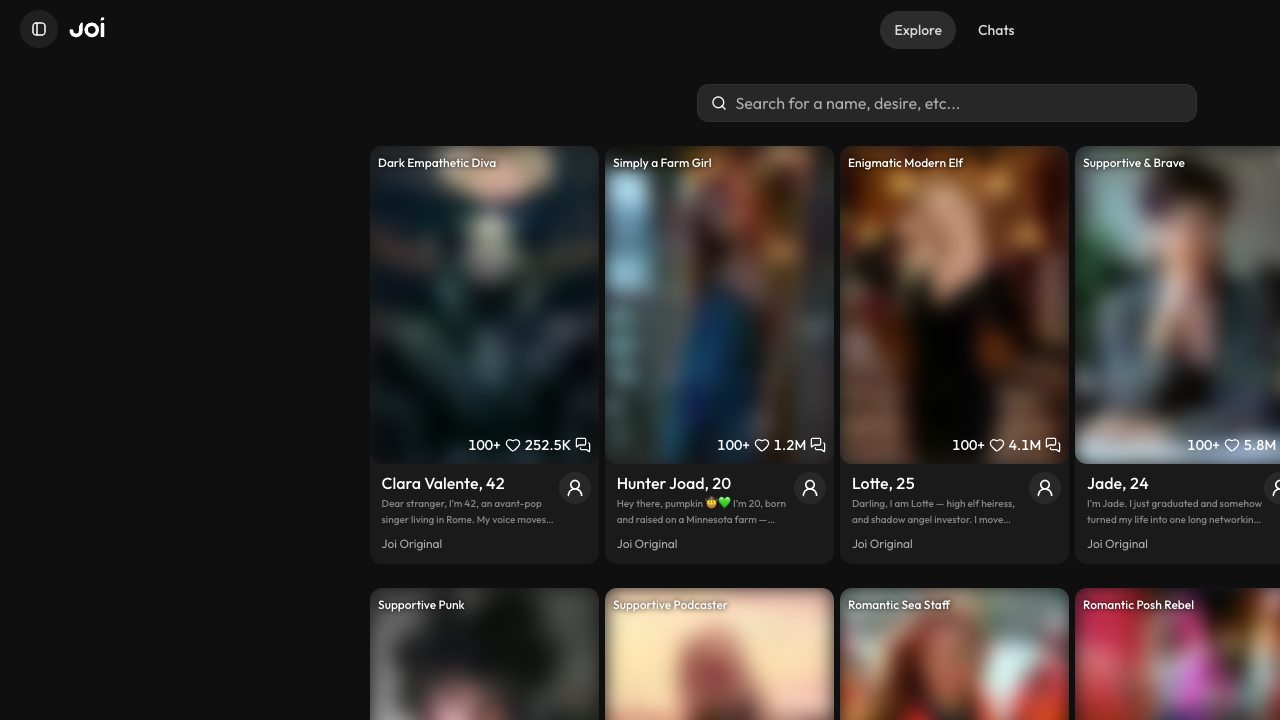
Task: Open the Dark Empathetic Diva card image
Action: pos(484,305)
